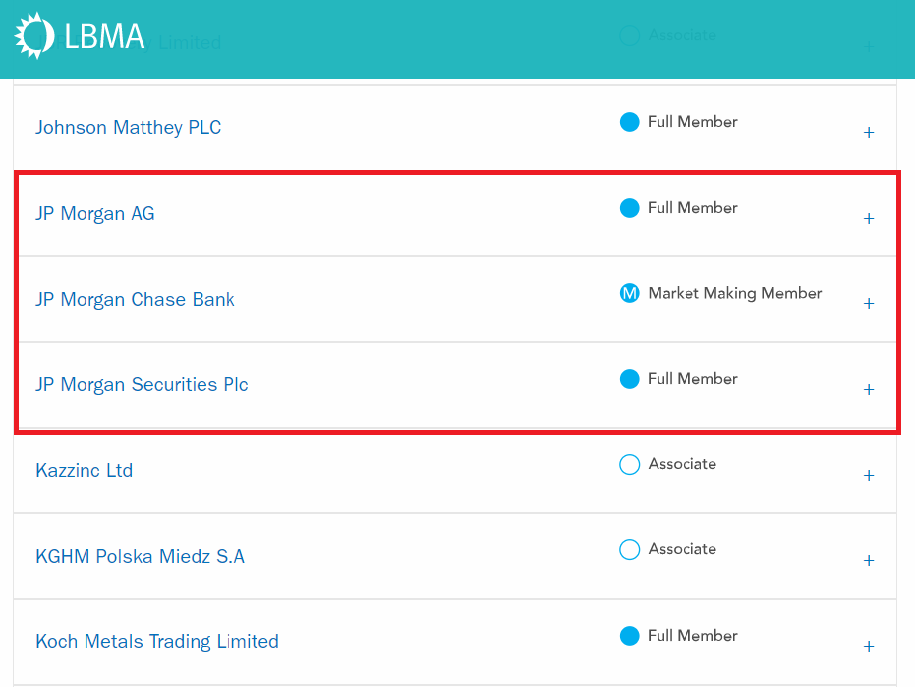Click KGHM Polska Miedz Associate circle icon

pos(629,549)
